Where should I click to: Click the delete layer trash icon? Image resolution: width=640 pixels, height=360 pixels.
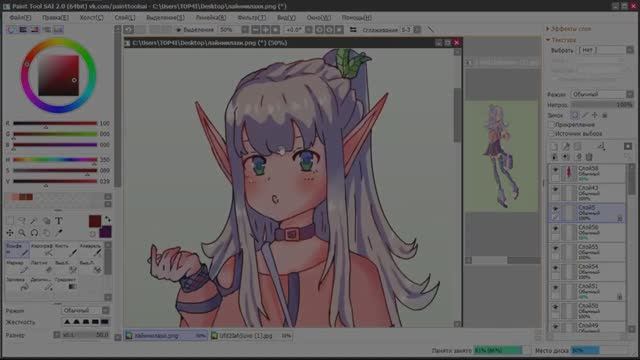(x=589, y=157)
